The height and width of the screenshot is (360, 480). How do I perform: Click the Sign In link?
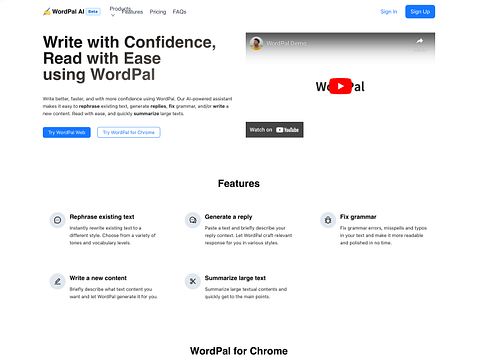click(x=389, y=12)
